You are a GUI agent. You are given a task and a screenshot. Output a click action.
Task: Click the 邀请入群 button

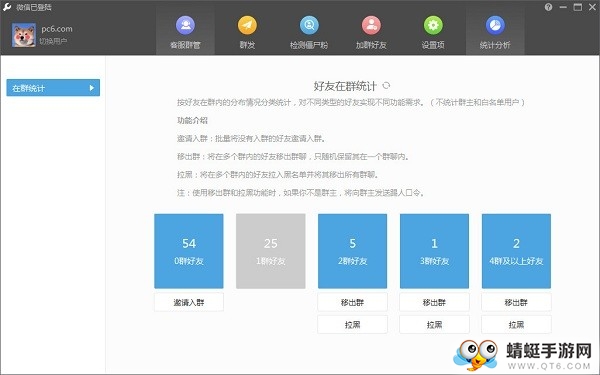click(x=189, y=302)
